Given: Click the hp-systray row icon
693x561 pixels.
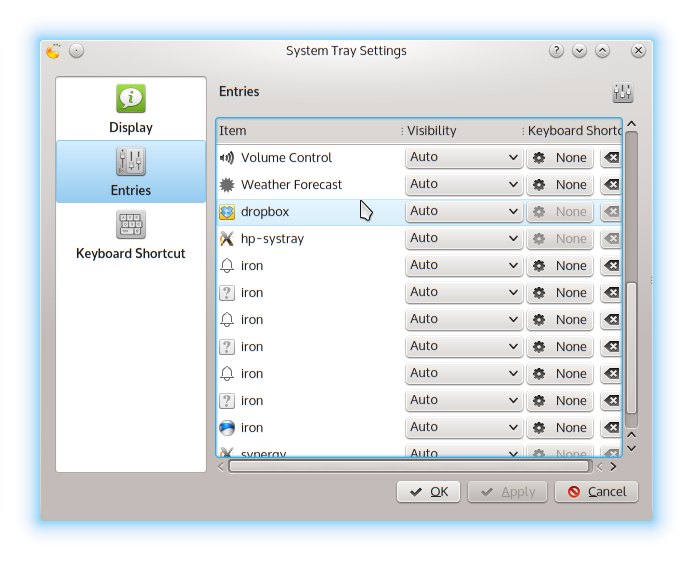Looking at the screenshot, I should (x=227, y=239).
